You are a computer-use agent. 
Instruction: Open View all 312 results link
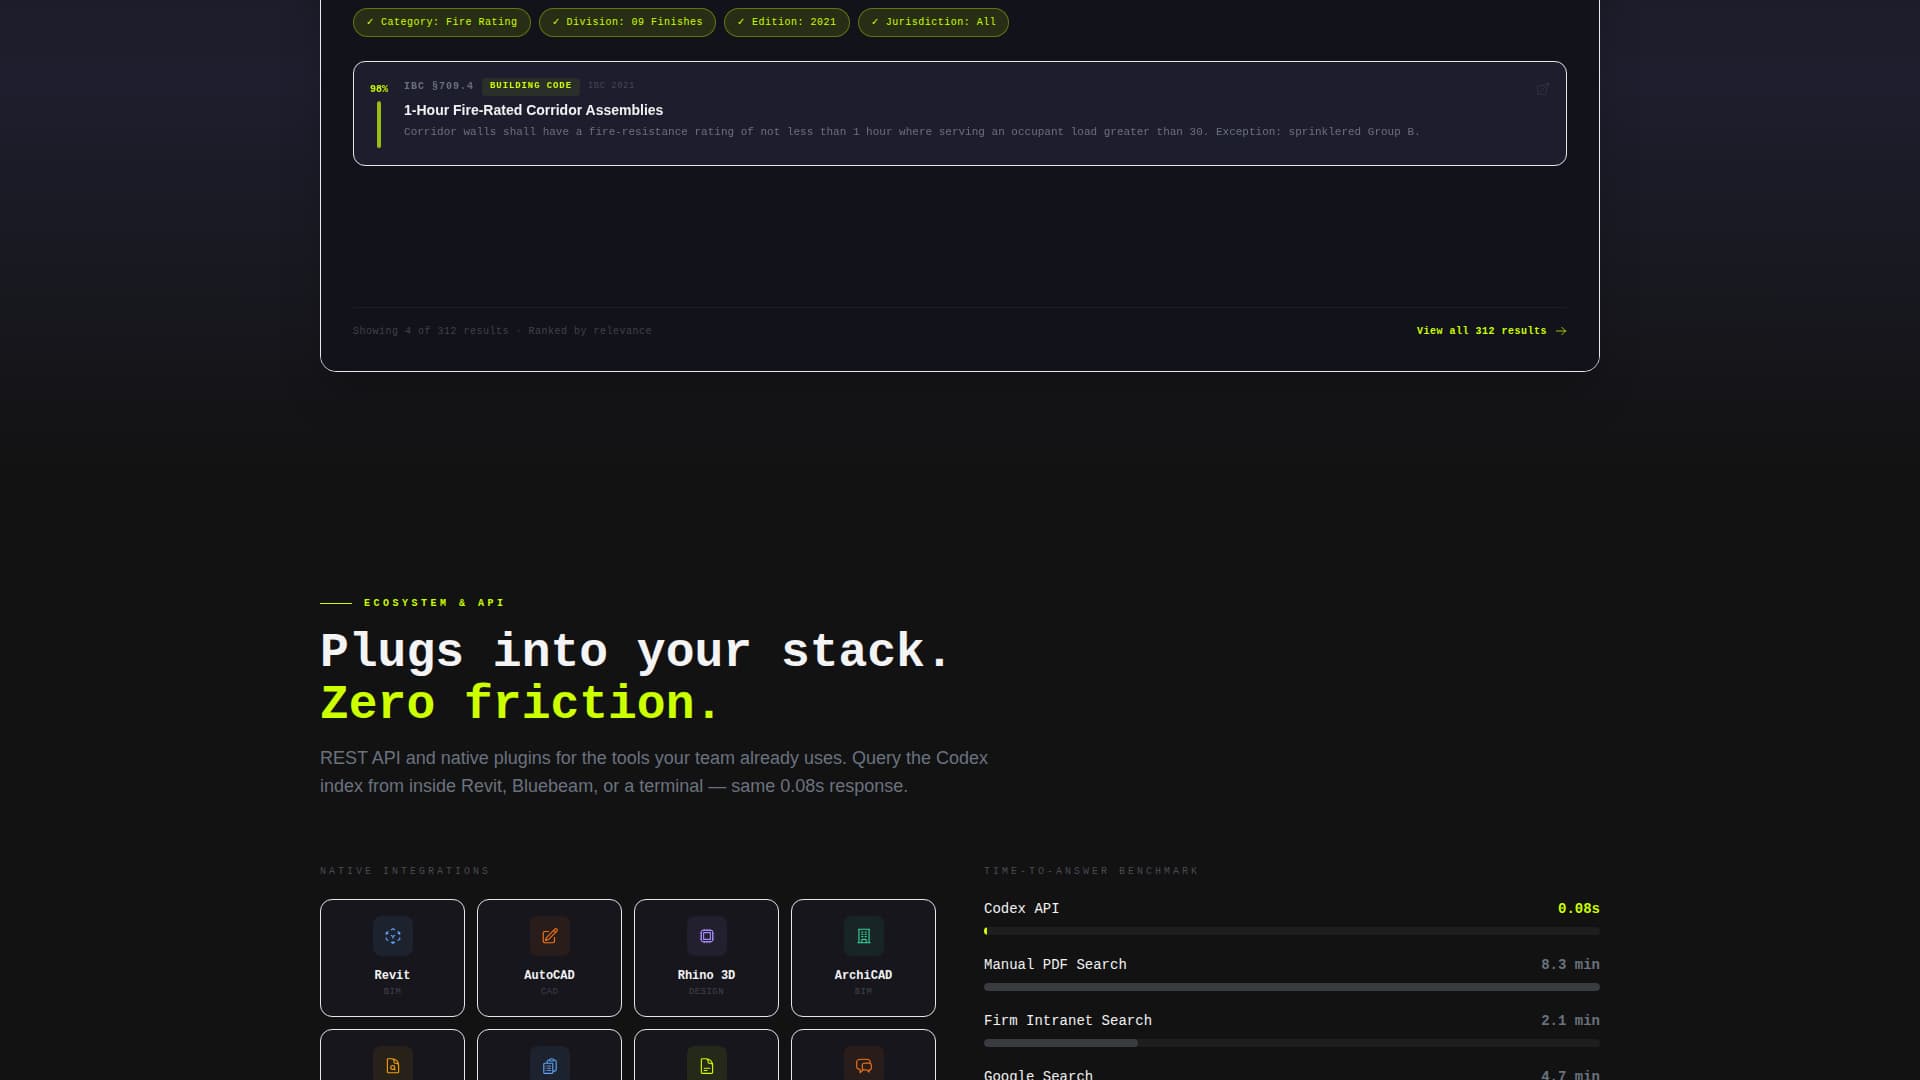[1491, 331]
